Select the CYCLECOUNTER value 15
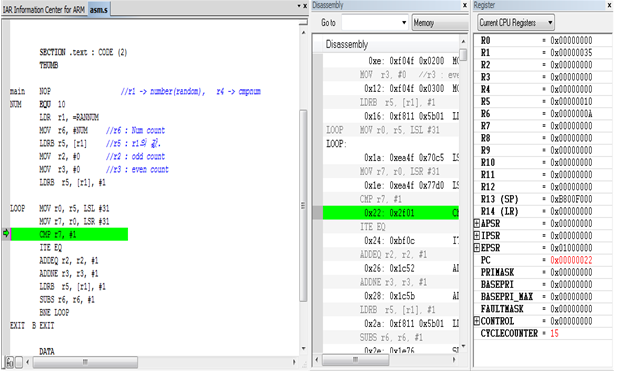 click(x=554, y=333)
